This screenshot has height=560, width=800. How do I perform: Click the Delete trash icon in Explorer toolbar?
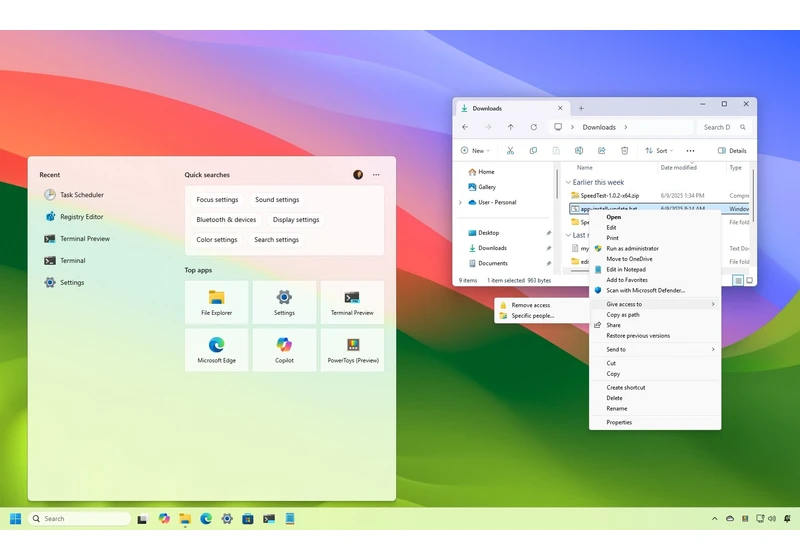click(x=624, y=150)
